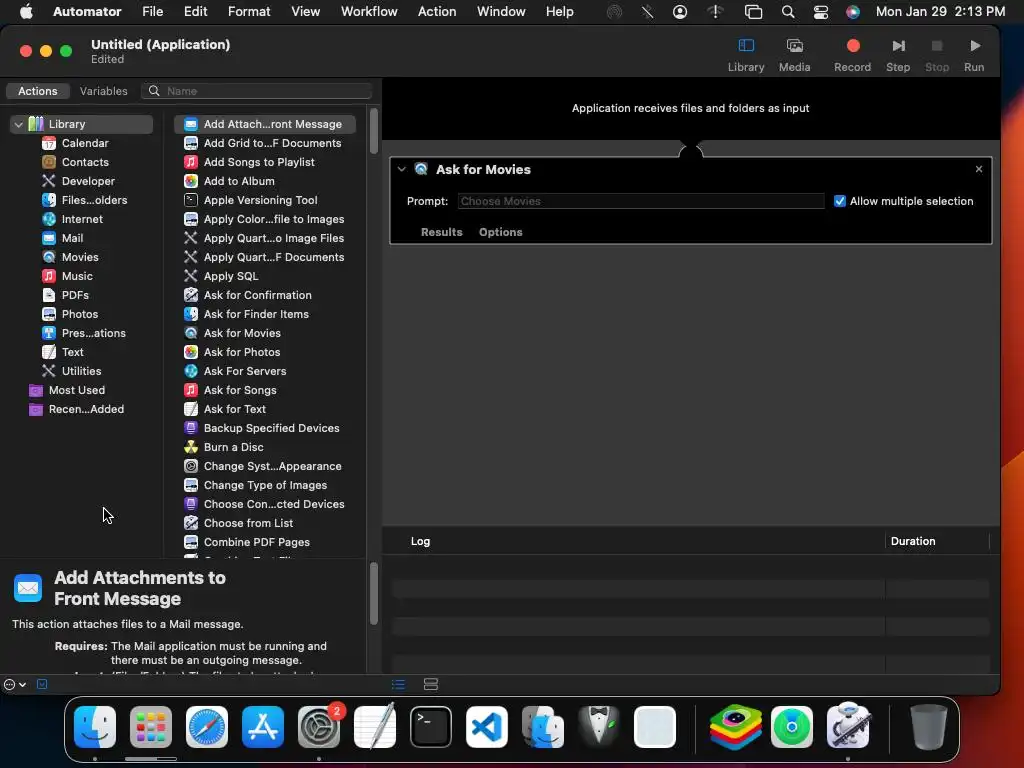Select Change Type of Images action
Screen dimensions: 1024x768
pos(265,485)
